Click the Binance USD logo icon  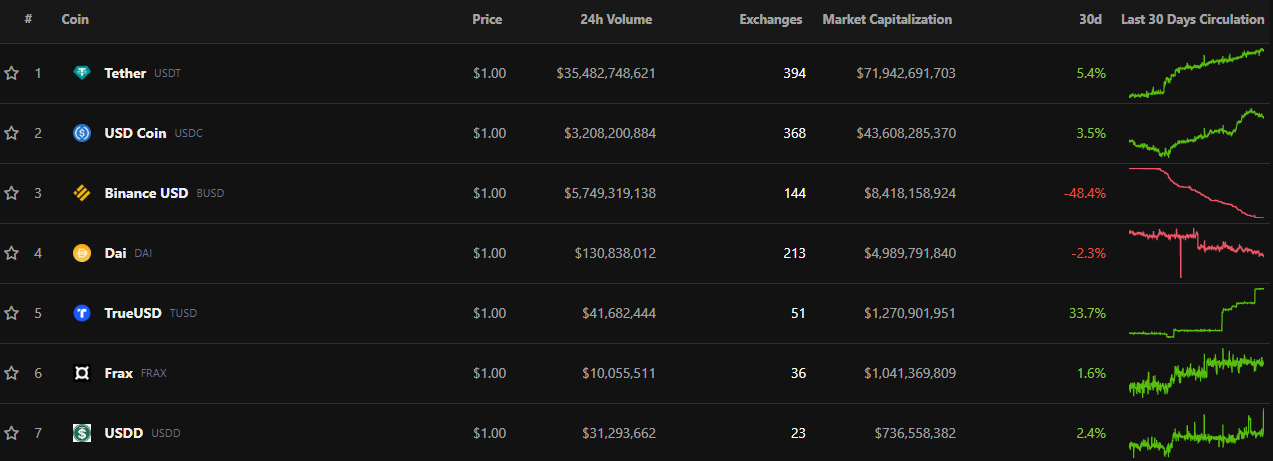(82, 193)
